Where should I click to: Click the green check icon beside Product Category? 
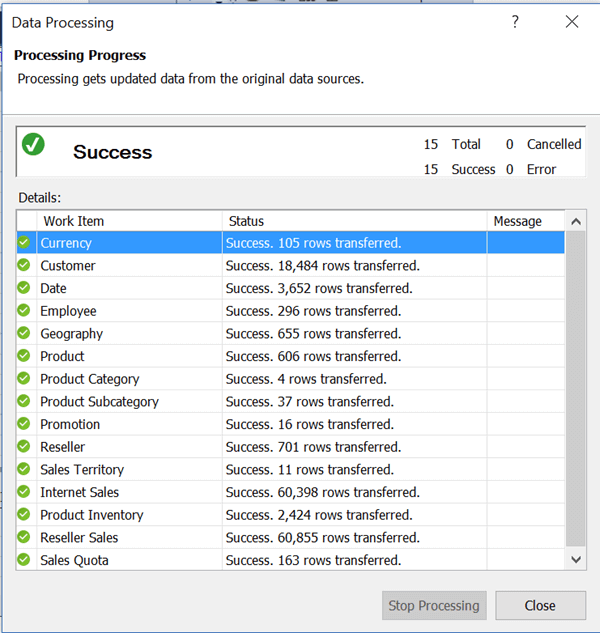point(24,378)
